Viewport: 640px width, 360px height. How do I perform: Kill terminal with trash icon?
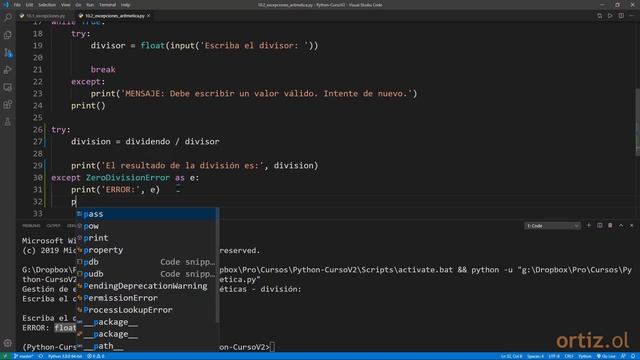click(x=610, y=225)
